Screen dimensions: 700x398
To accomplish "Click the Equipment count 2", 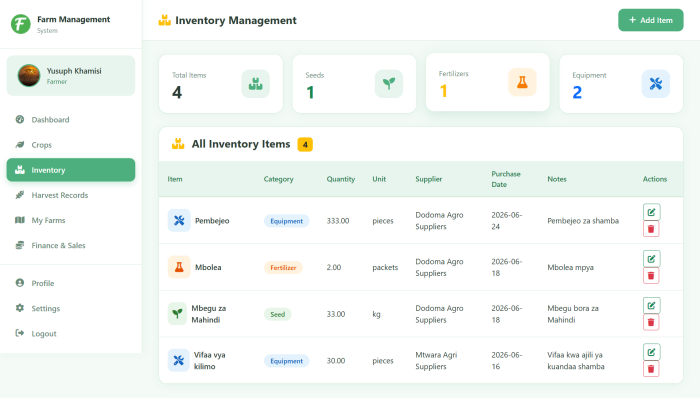I will click(x=577, y=92).
